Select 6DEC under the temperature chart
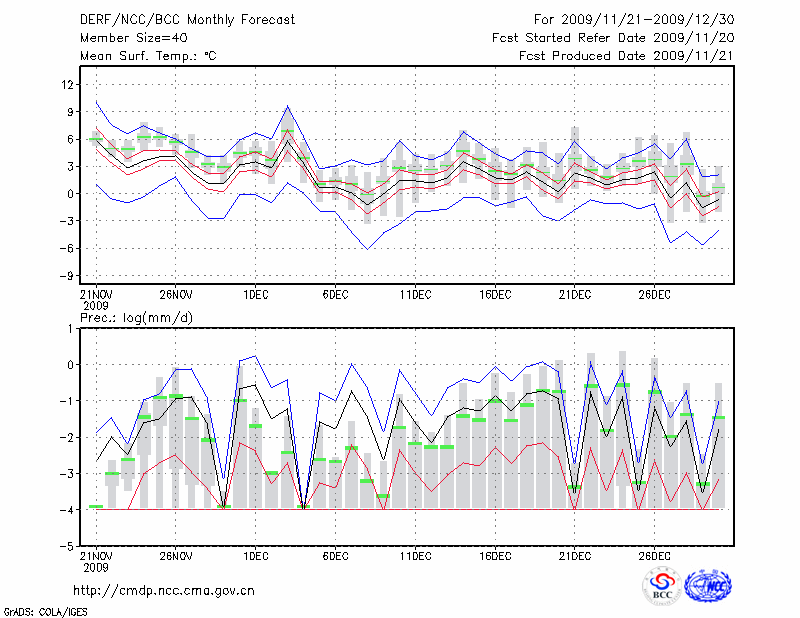800x618 pixels. click(335, 294)
